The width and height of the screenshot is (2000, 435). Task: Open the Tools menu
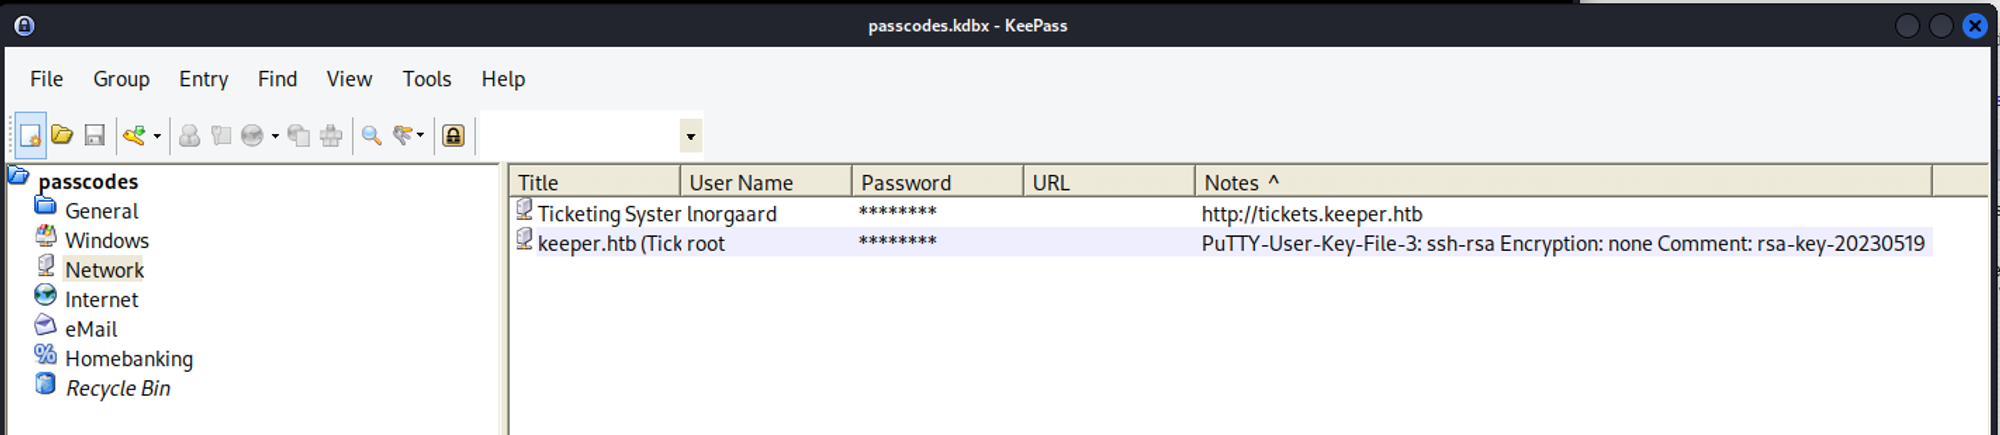pyautogui.click(x=427, y=79)
